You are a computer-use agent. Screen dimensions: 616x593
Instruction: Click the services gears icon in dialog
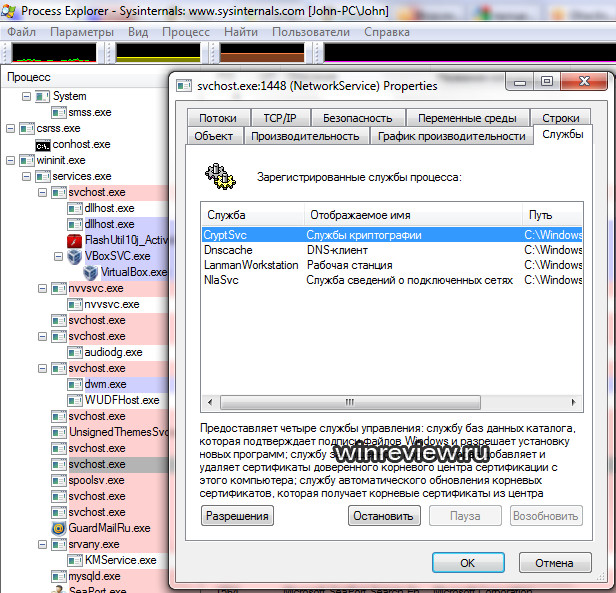pyautogui.click(x=220, y=176)
